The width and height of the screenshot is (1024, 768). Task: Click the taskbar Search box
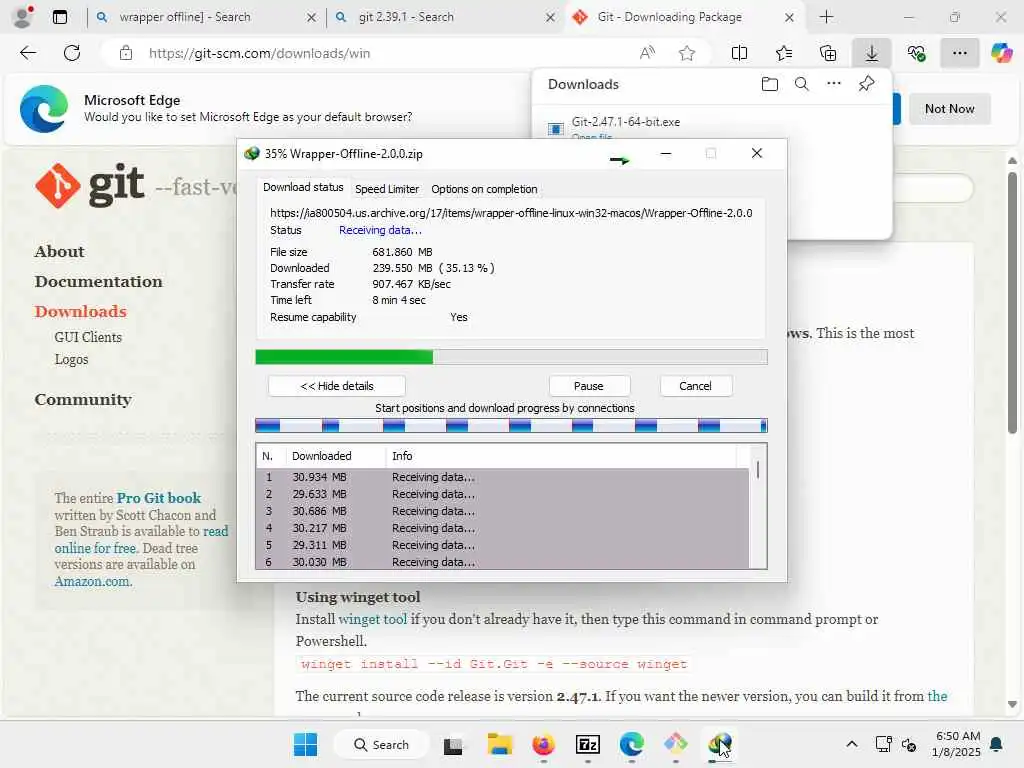[x=381, y=744]
